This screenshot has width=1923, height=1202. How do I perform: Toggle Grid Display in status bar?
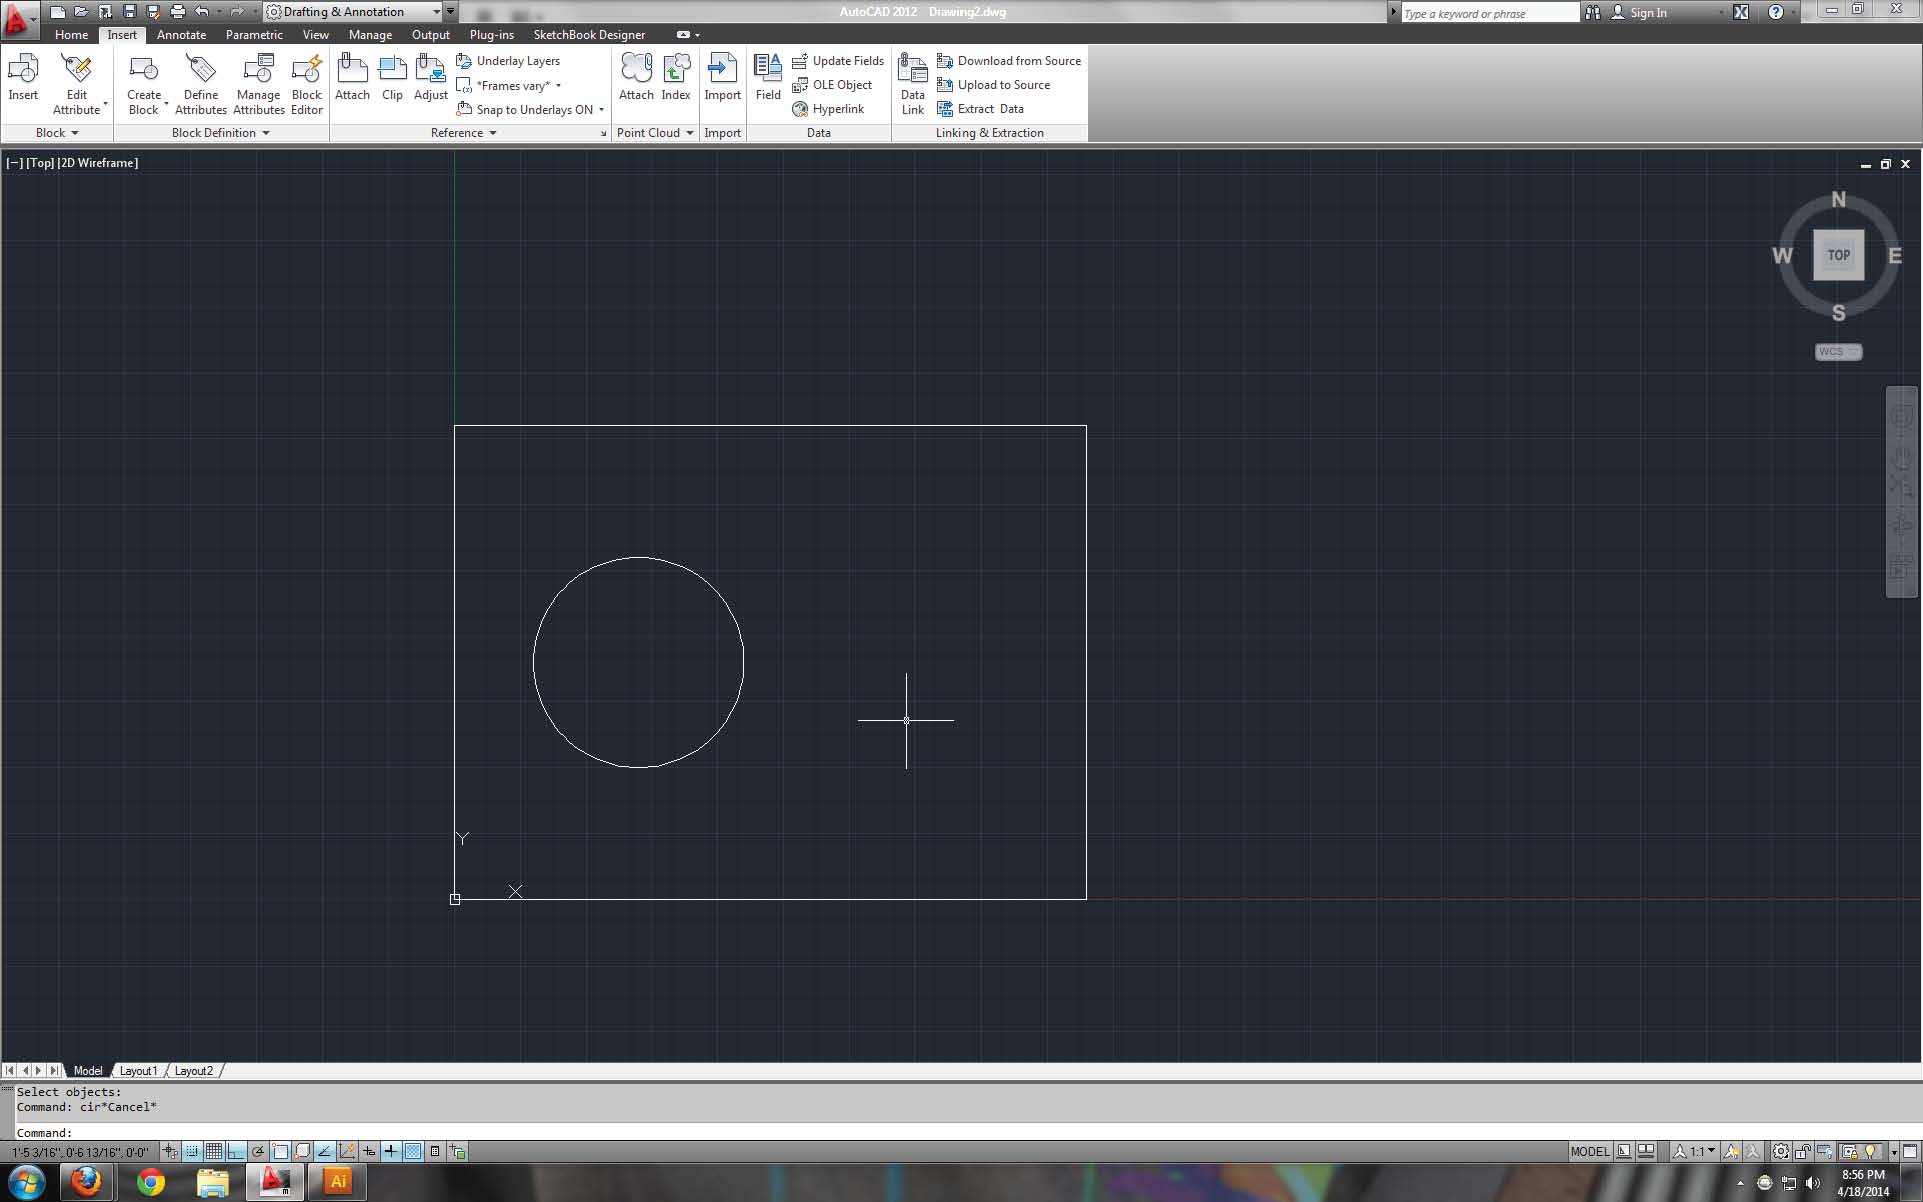pyautogui.click(x=214, y=1152)
